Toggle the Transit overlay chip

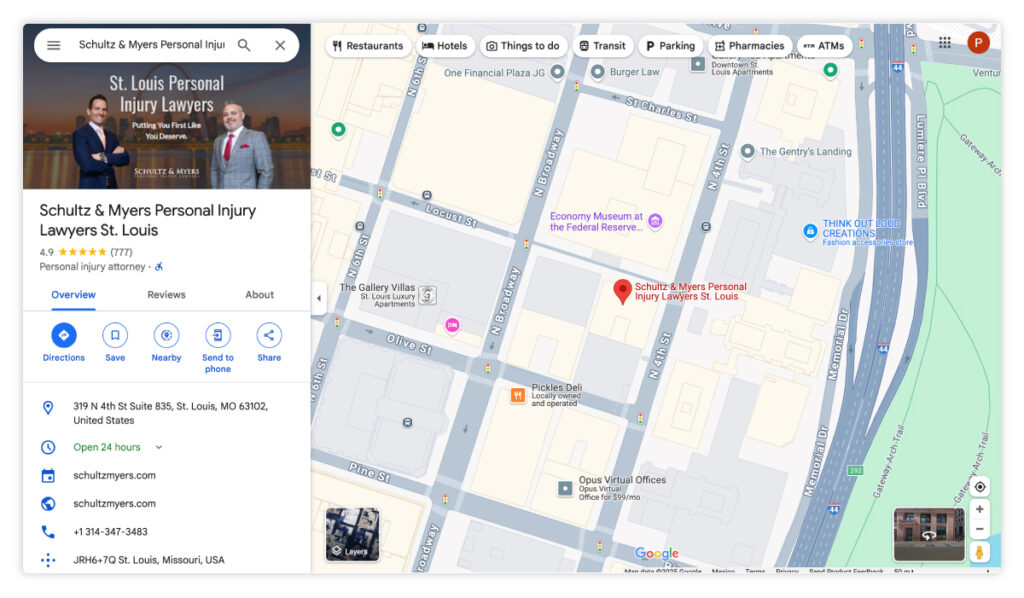[602, 45]
